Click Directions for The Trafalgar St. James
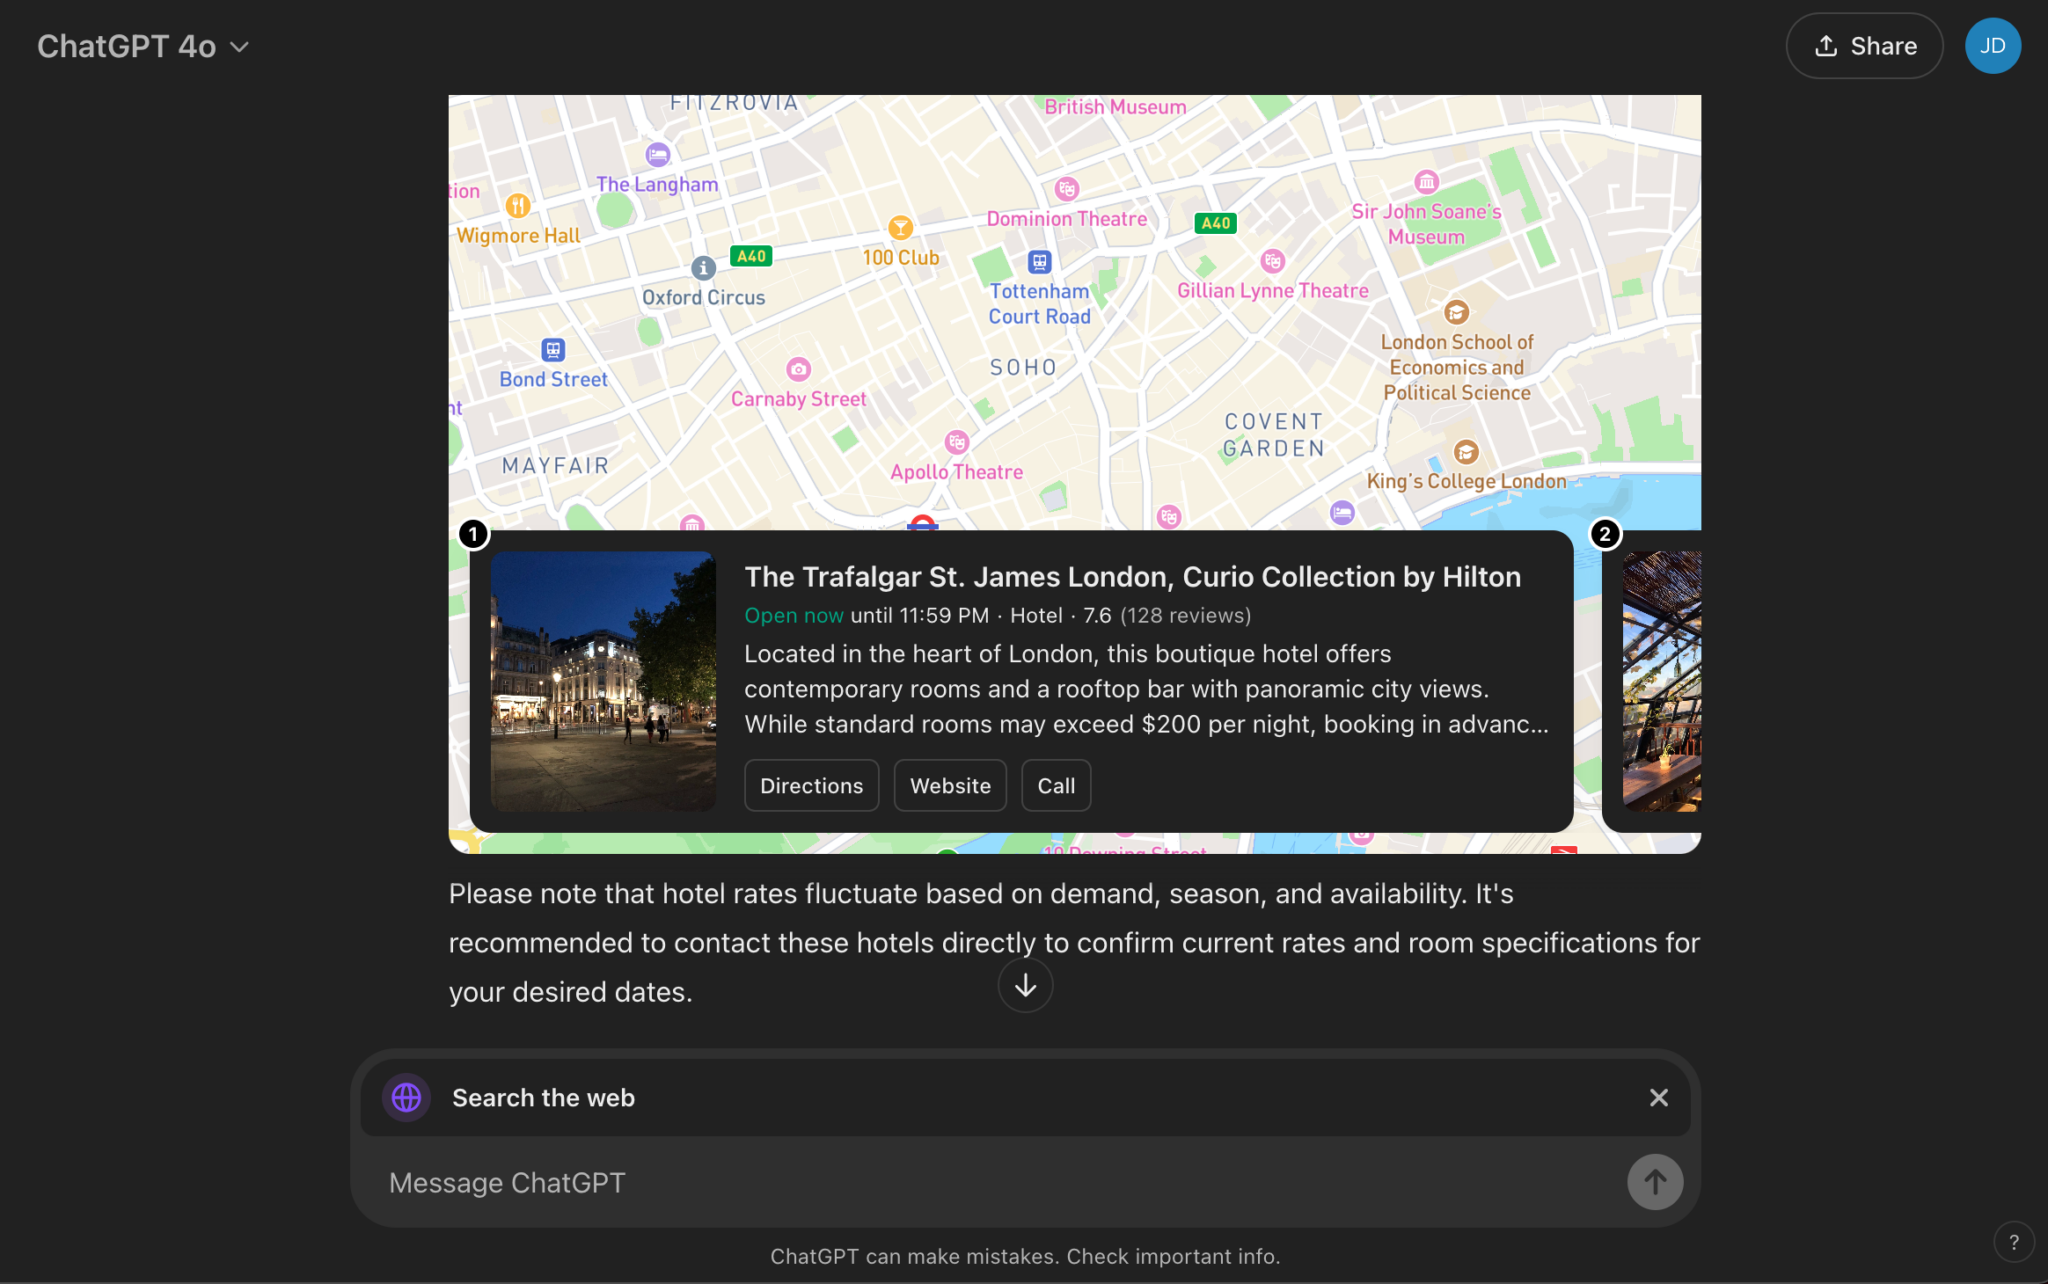 [811, 786]
